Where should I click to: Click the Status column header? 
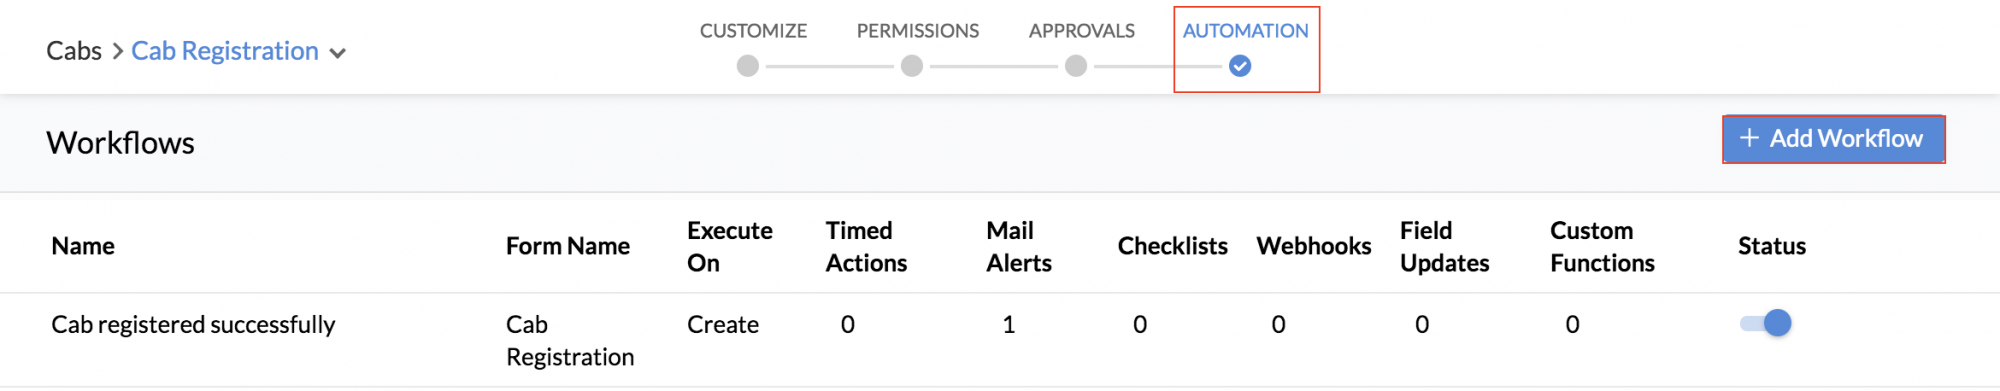tap(1771, 246)
